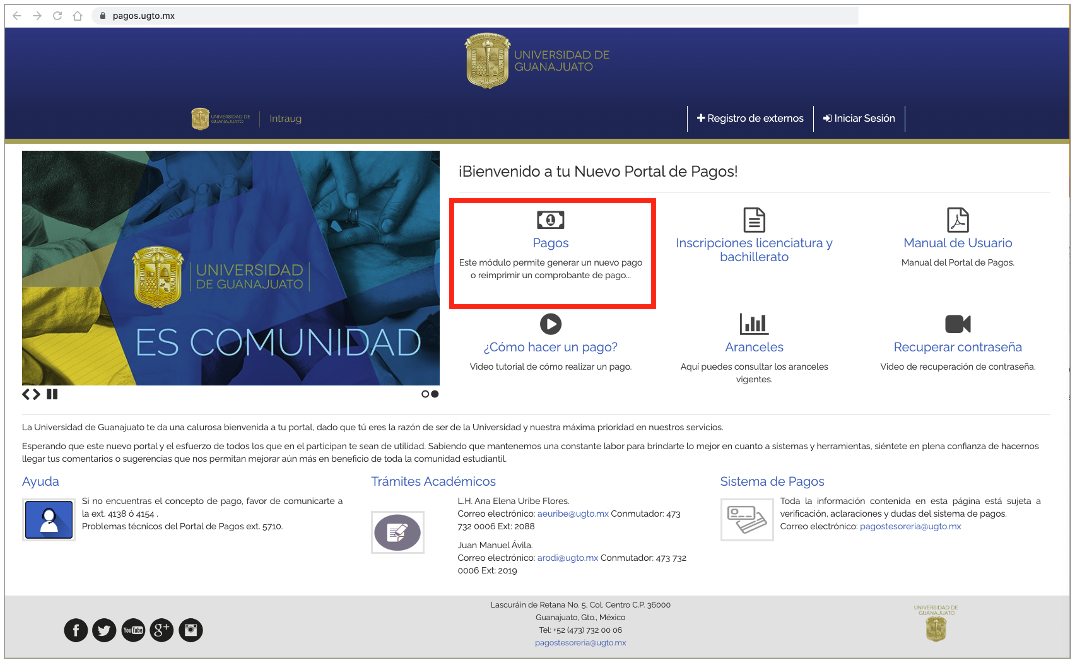Click the footer Universidad de Guanajuato logo
Image resolution: width=1075 pixels, height=663 pixels.
click(x=936, y=623)
